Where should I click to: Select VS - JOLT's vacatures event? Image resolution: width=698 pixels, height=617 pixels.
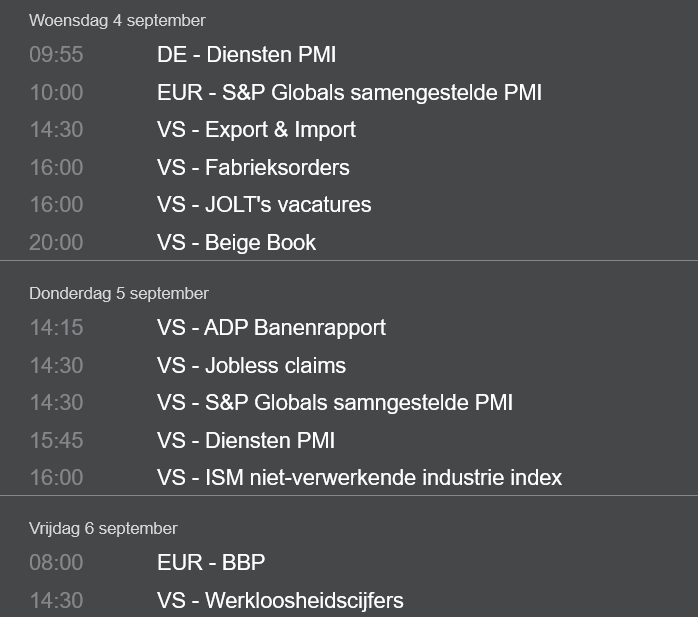[264, 205]
